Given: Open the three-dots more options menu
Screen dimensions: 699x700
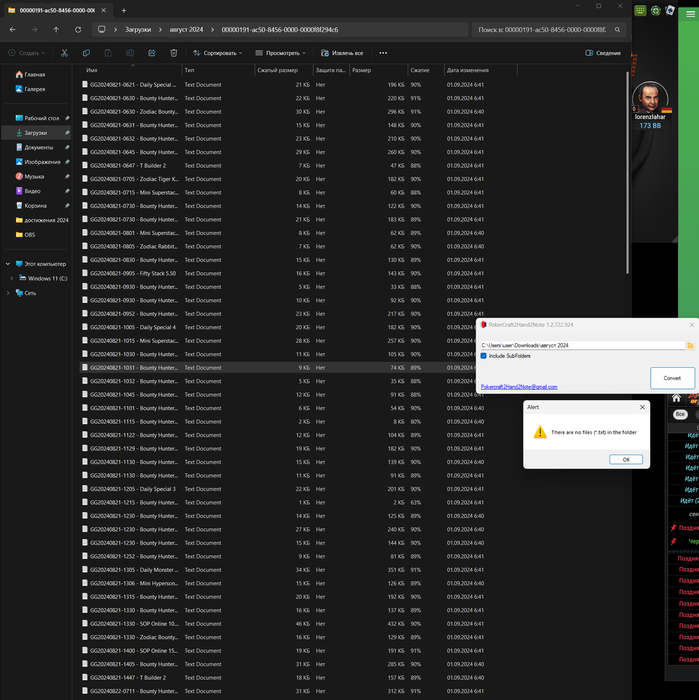Looking at the screenshot, I should pos(383,53).
